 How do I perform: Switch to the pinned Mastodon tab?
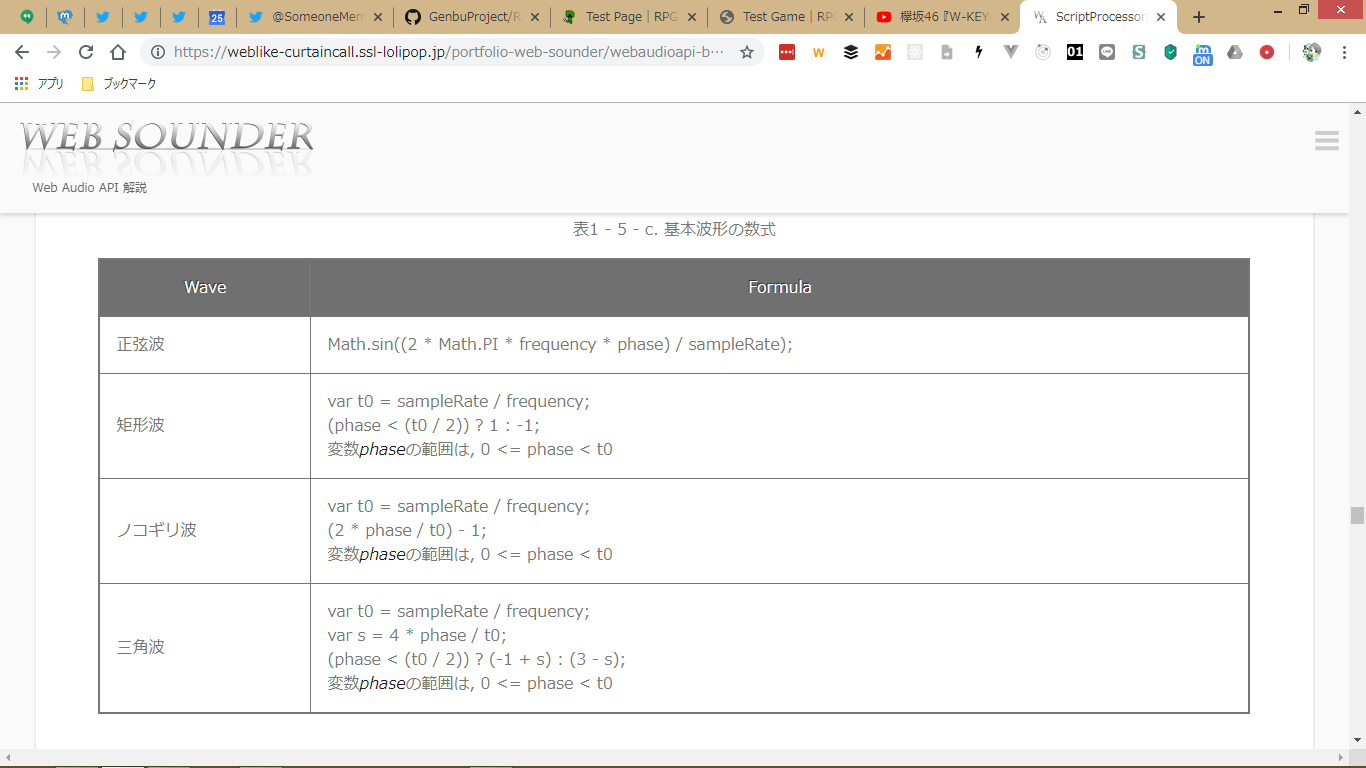65,17
